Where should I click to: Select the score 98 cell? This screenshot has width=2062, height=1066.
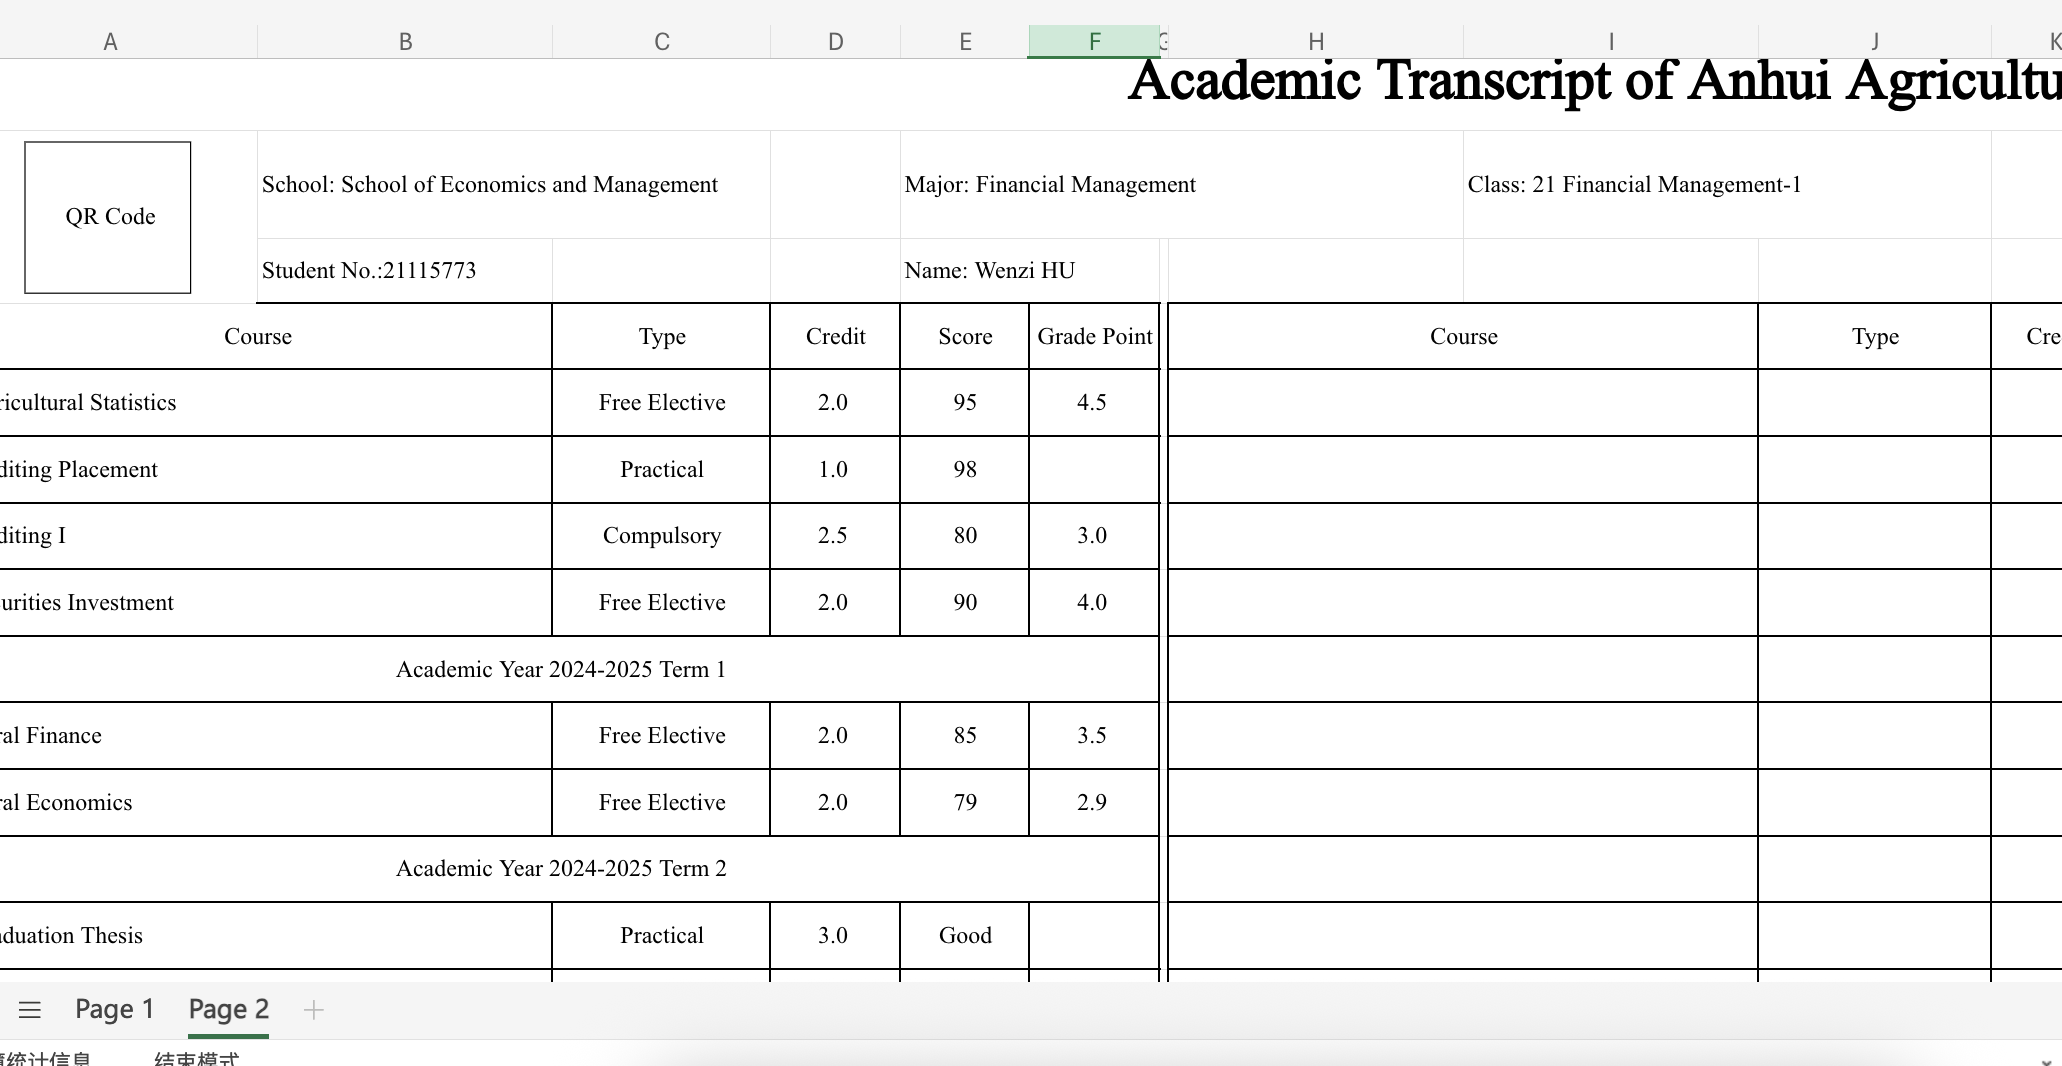(x=964, y=470)
